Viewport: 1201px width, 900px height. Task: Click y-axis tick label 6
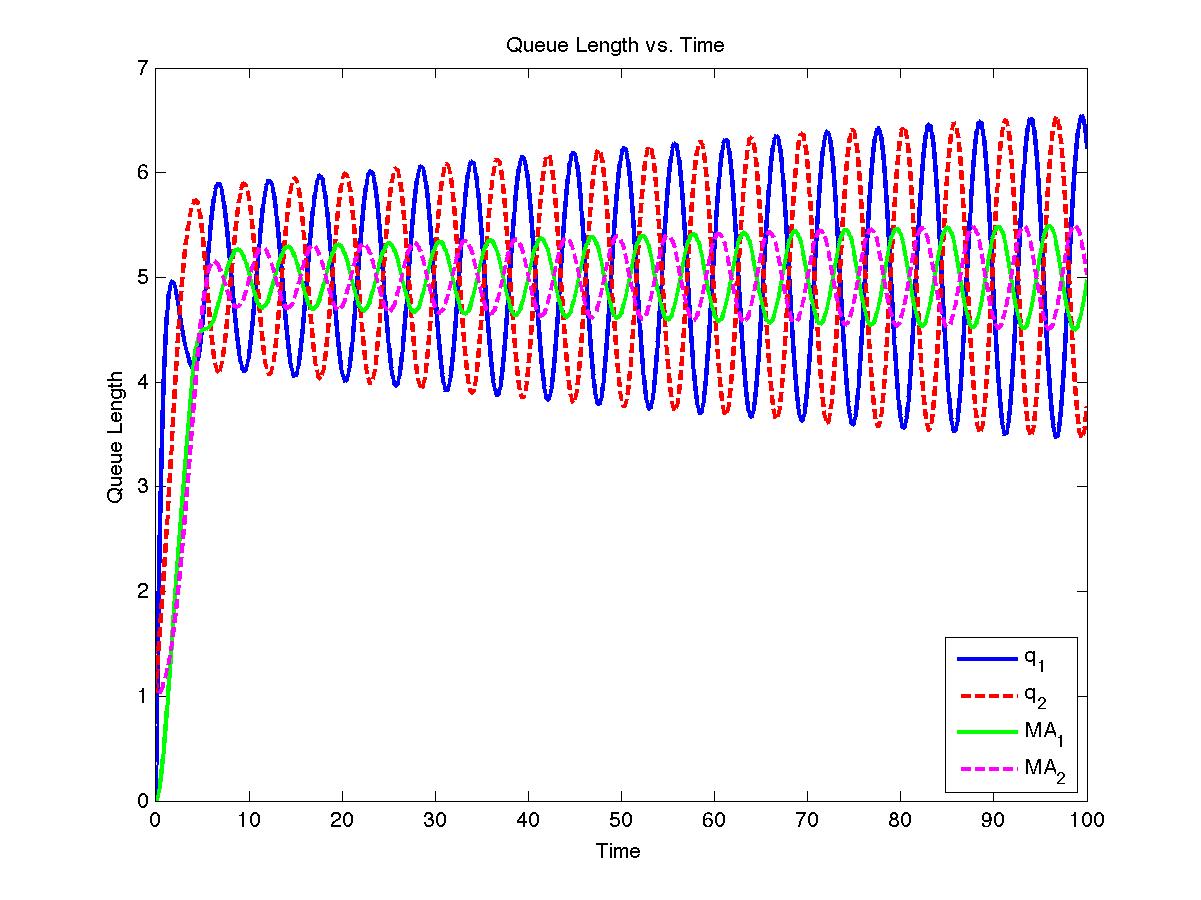pyautogui.click(x=142, y=172)
